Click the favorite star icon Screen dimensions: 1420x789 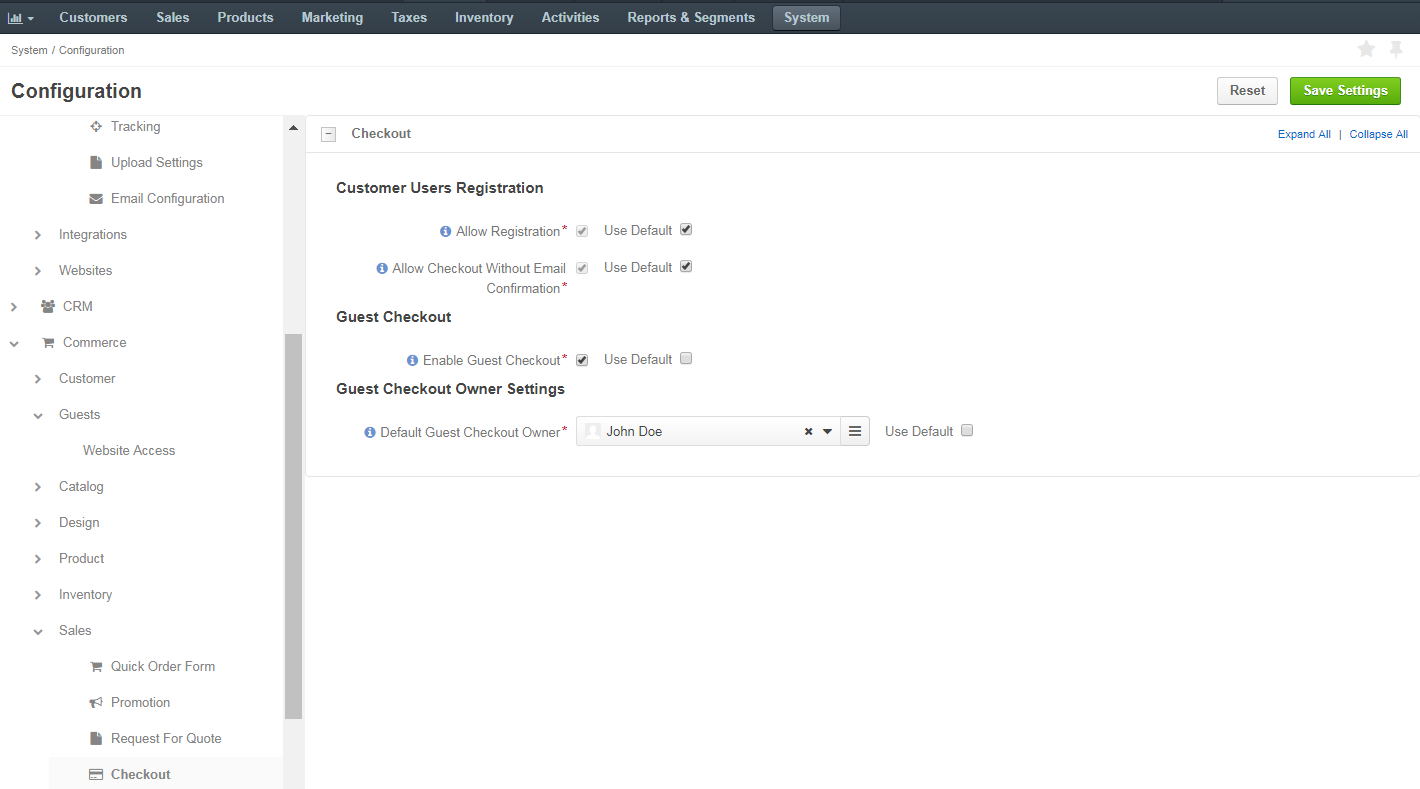point(1366,49)
